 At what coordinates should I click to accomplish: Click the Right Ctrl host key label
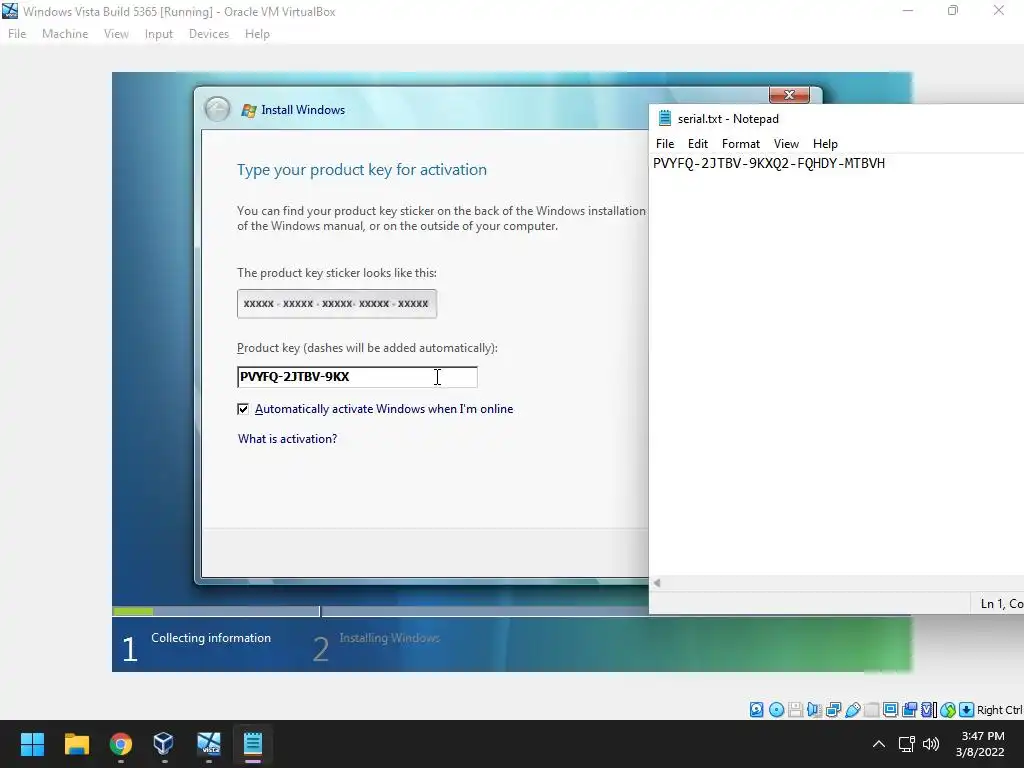[1000, 710]
